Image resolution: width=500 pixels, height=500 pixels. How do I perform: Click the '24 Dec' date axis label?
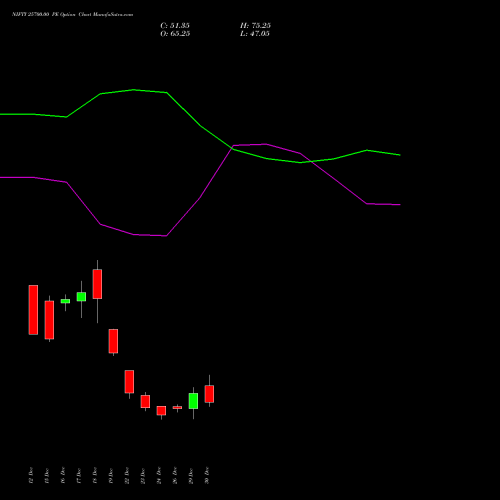(x=159, y=475)
